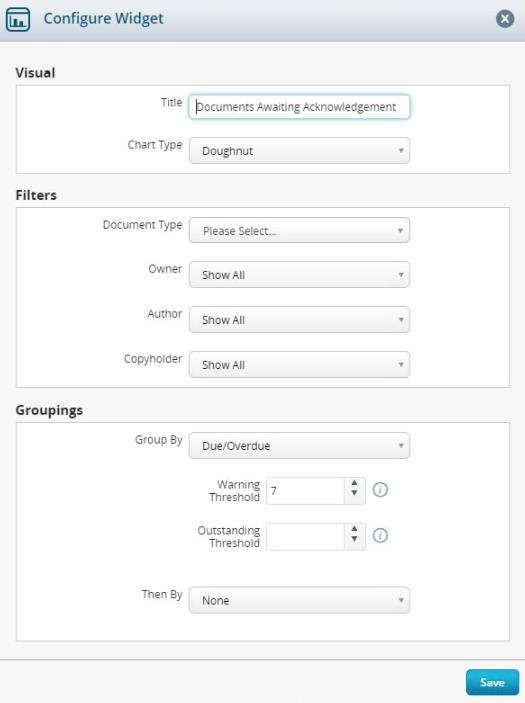Open the Copyholder filter dropdown
The image size is (525, 703).
tap(299, 365)
